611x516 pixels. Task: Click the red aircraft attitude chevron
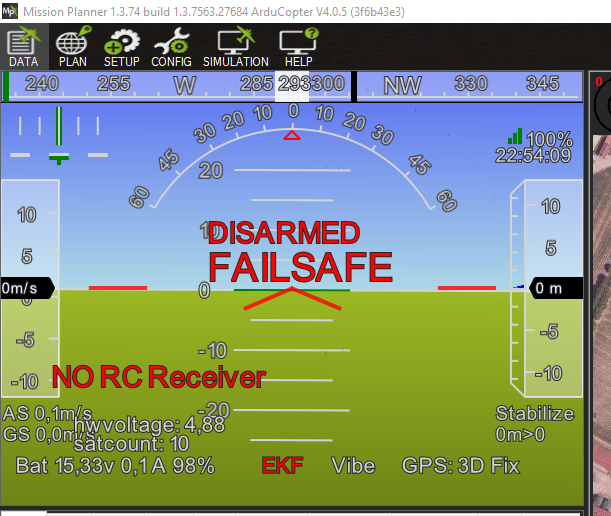[292, 299]
